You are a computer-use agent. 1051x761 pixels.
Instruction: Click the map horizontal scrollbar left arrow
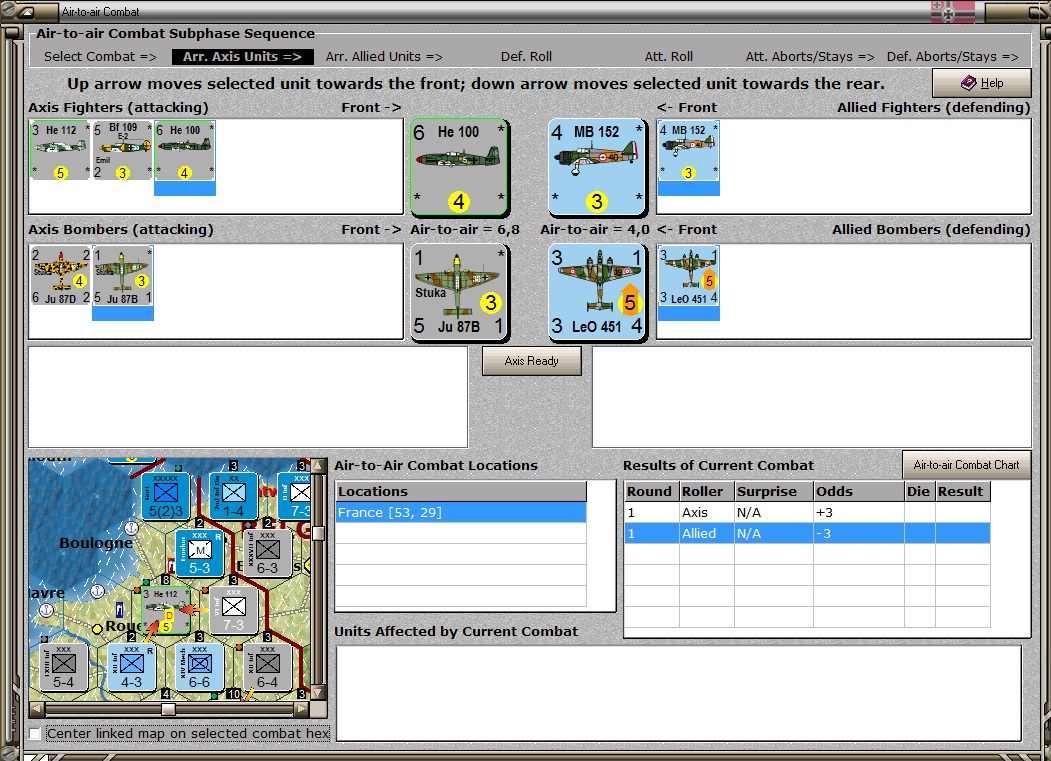pyautogui.click(x=37, y=709)
